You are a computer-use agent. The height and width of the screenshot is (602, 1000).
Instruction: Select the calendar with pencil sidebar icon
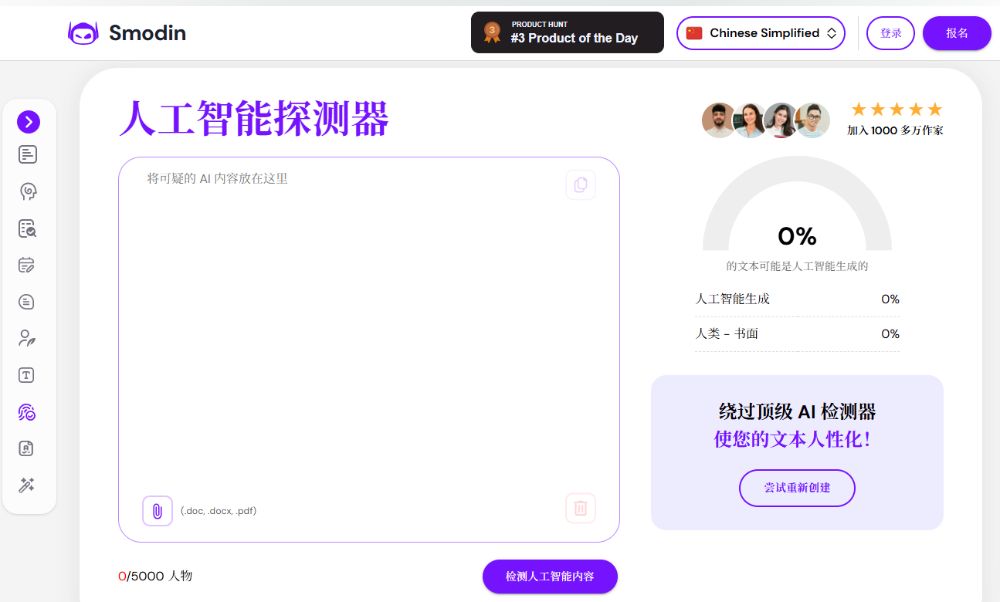coord(28,265)
